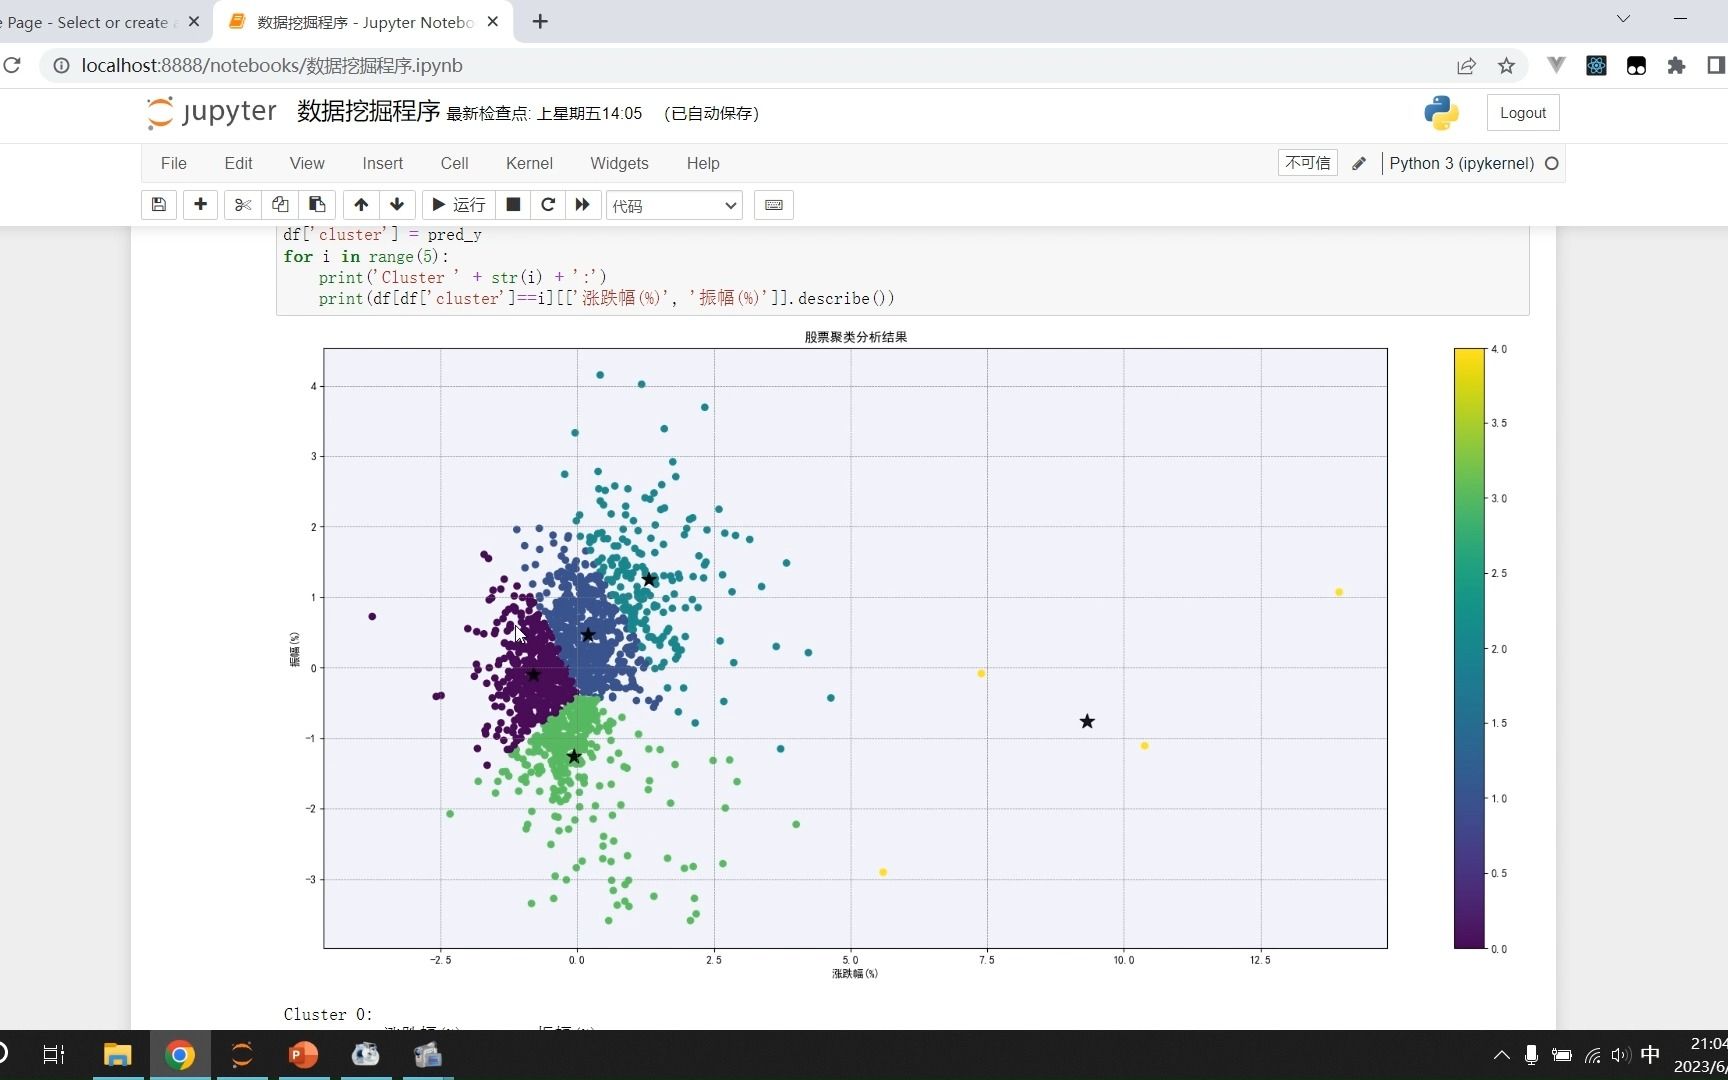Open the Cell menu
The image size is (1728, 1080).
[455, 163]
